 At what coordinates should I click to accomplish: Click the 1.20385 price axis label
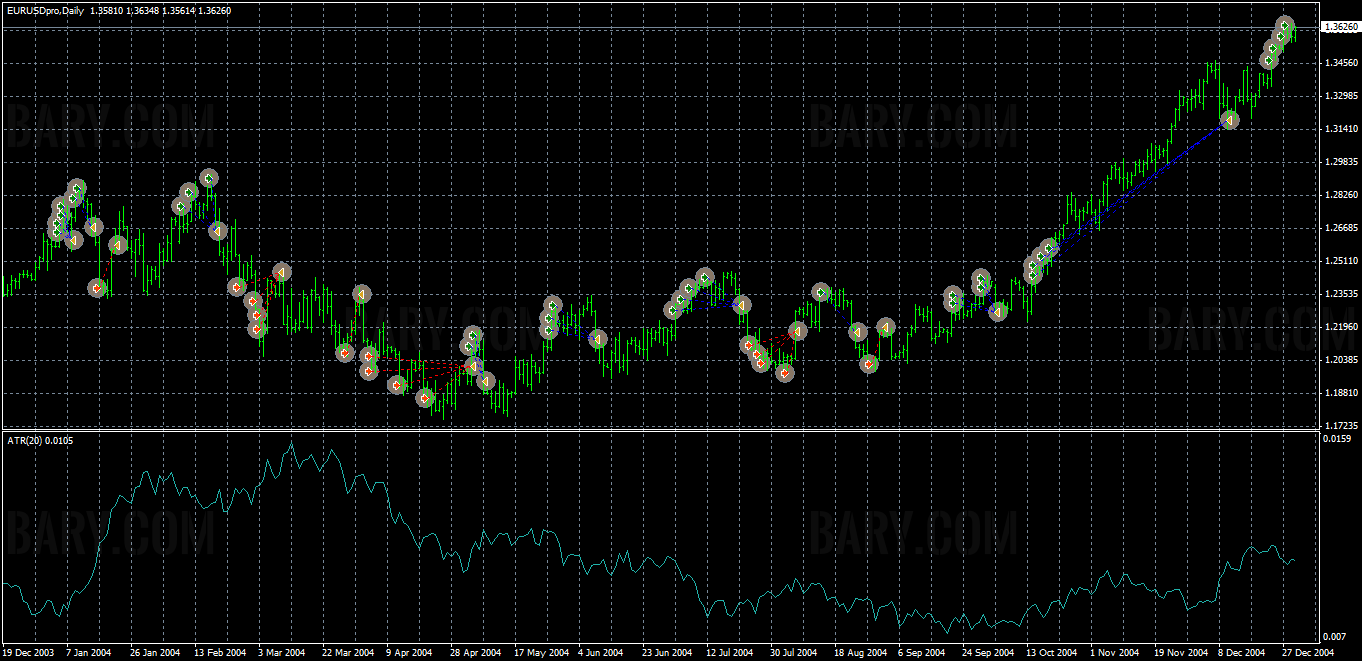click(1340, 359)
